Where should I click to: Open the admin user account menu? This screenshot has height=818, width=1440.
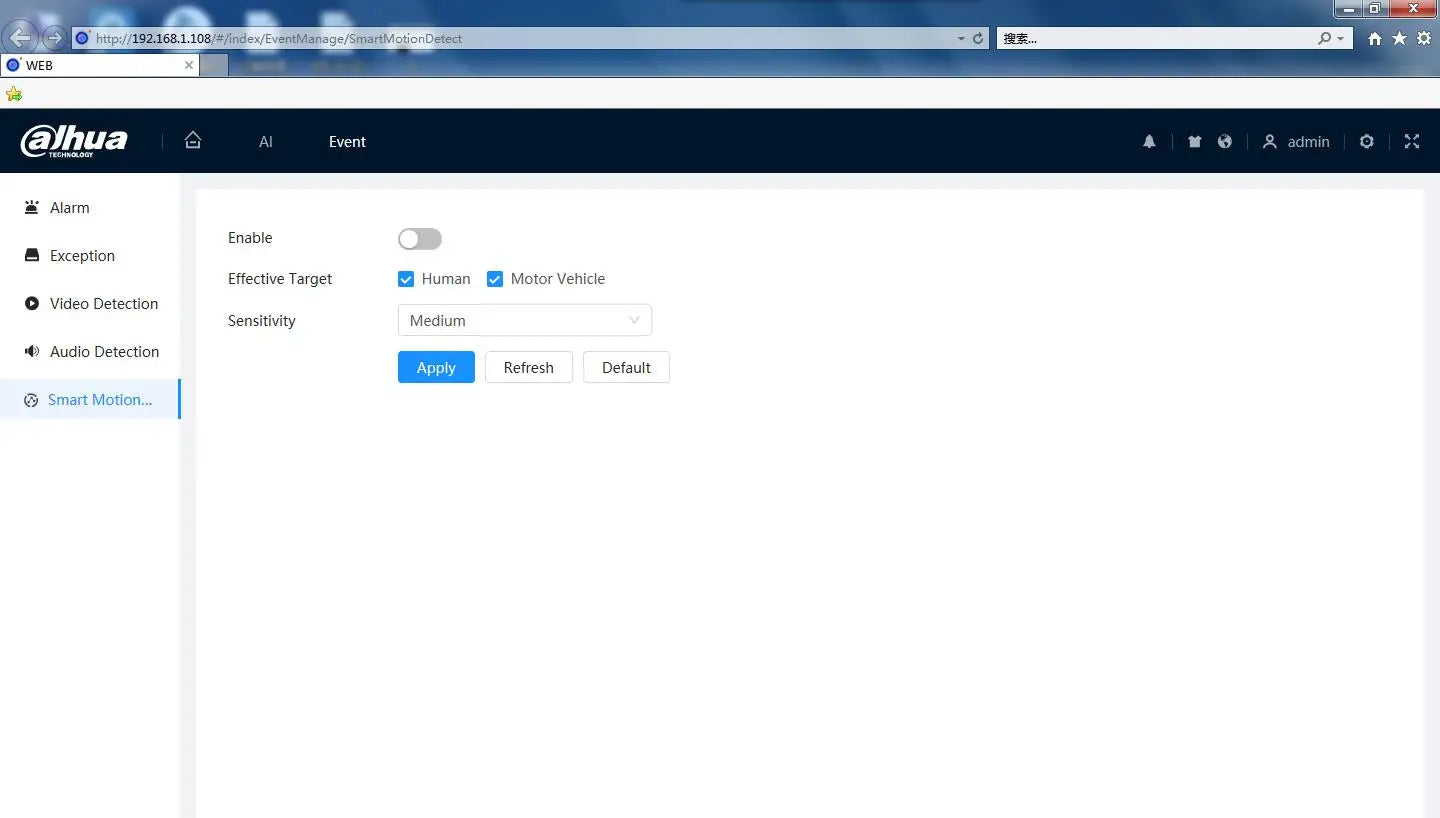[x=1296, y=142]
